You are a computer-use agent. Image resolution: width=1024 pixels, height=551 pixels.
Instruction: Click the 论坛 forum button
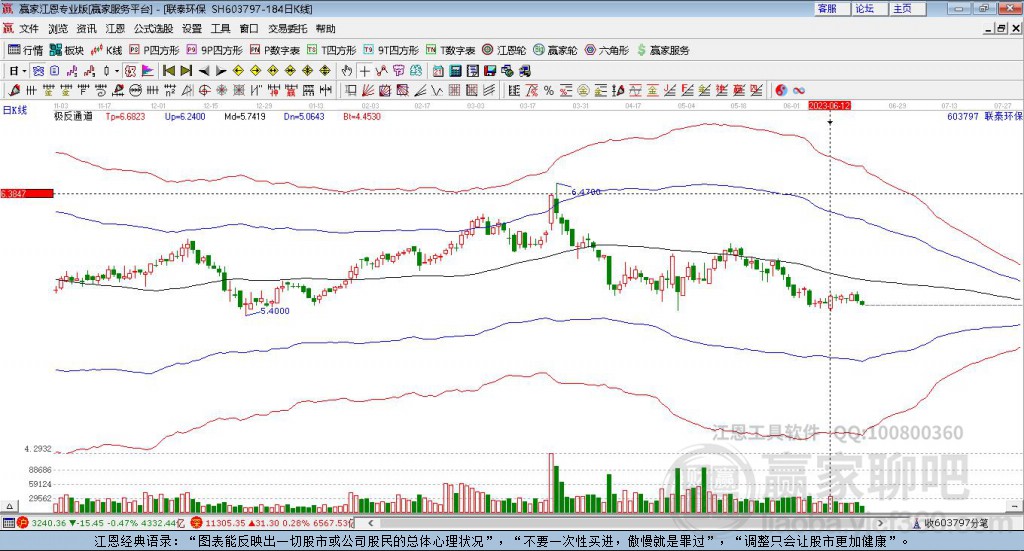[869, 8]
